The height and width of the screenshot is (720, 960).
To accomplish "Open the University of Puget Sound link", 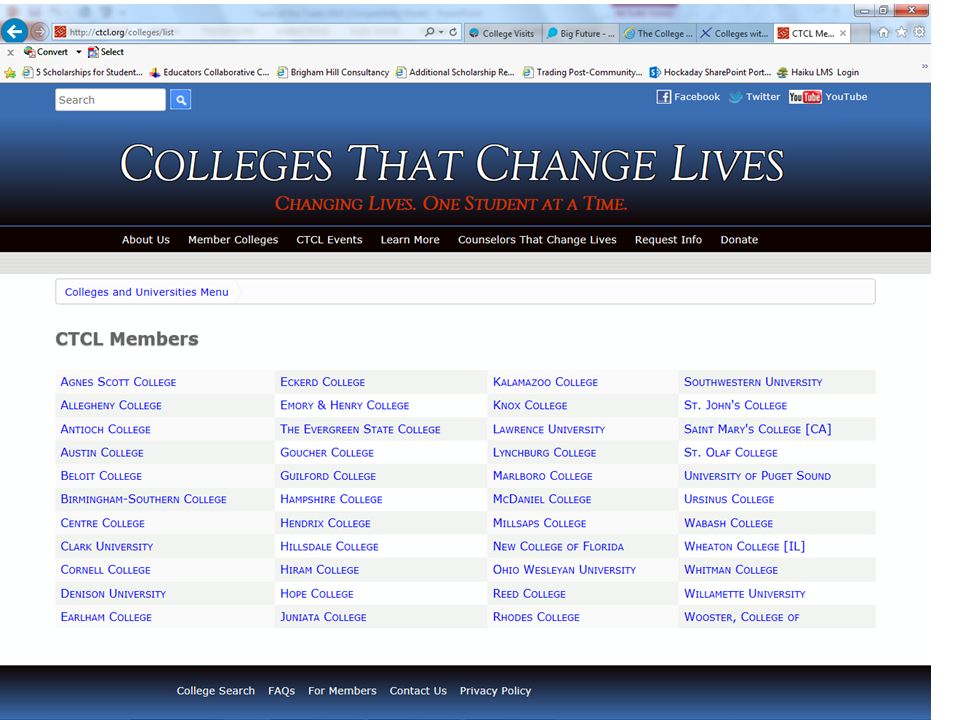I will (757, 476).
